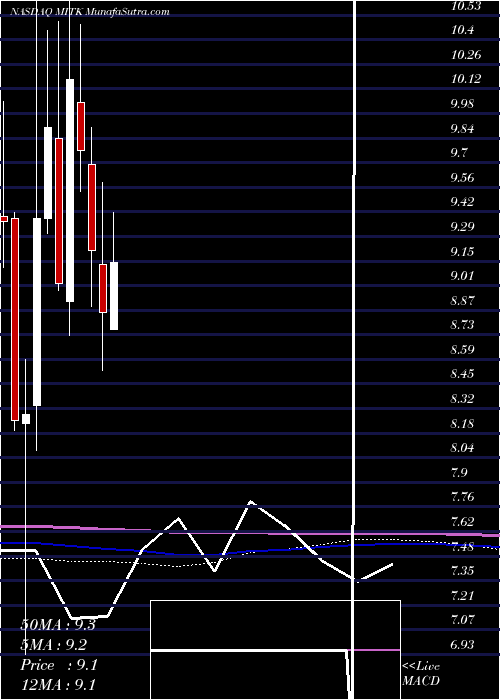Click the 8.32 price axis label
The height and width of the screenshot is (700, 500).
tap(464, 398)
